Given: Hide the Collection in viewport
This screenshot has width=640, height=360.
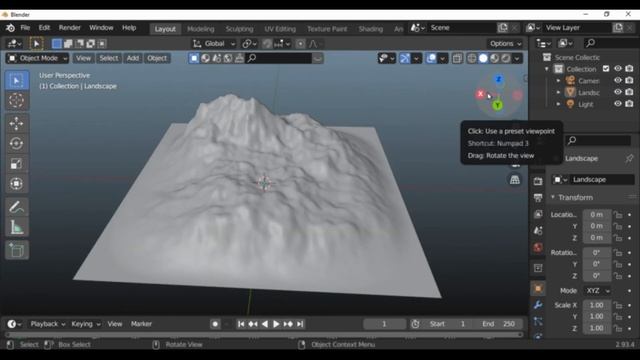Looking at the screenshot, I should tap(618, 69).
